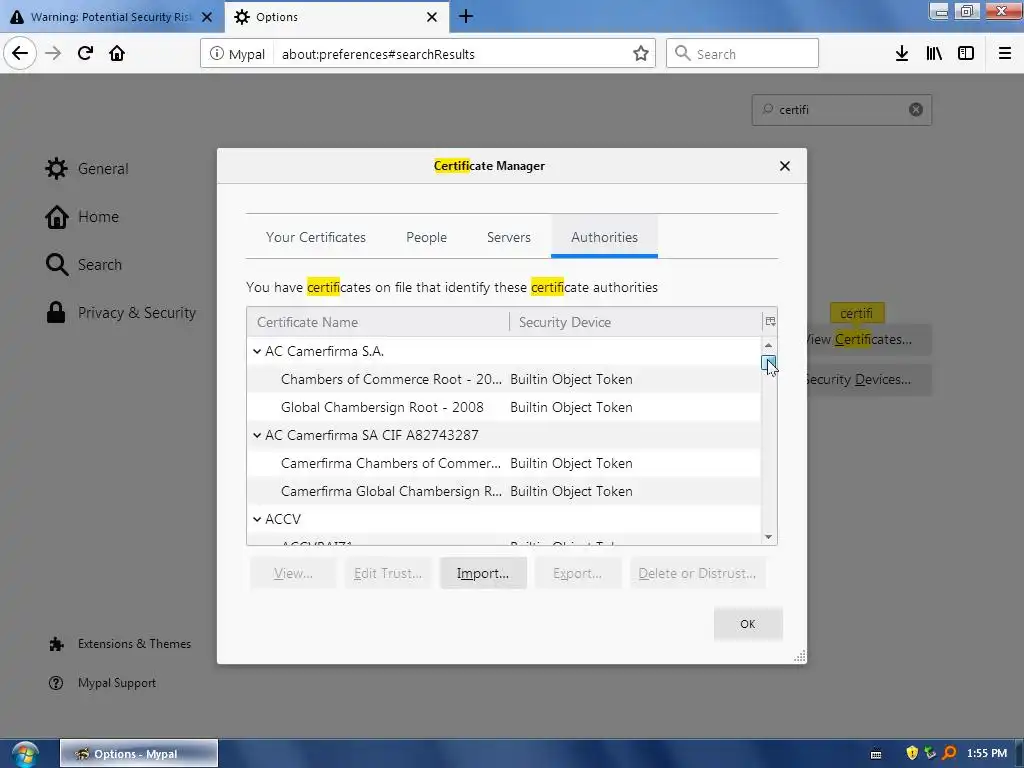Image resolution: width=1024 pixels, height=768 pixels.
Task: Collapse the AC Camerfirma S.A. group
Action: coord(257,351)
